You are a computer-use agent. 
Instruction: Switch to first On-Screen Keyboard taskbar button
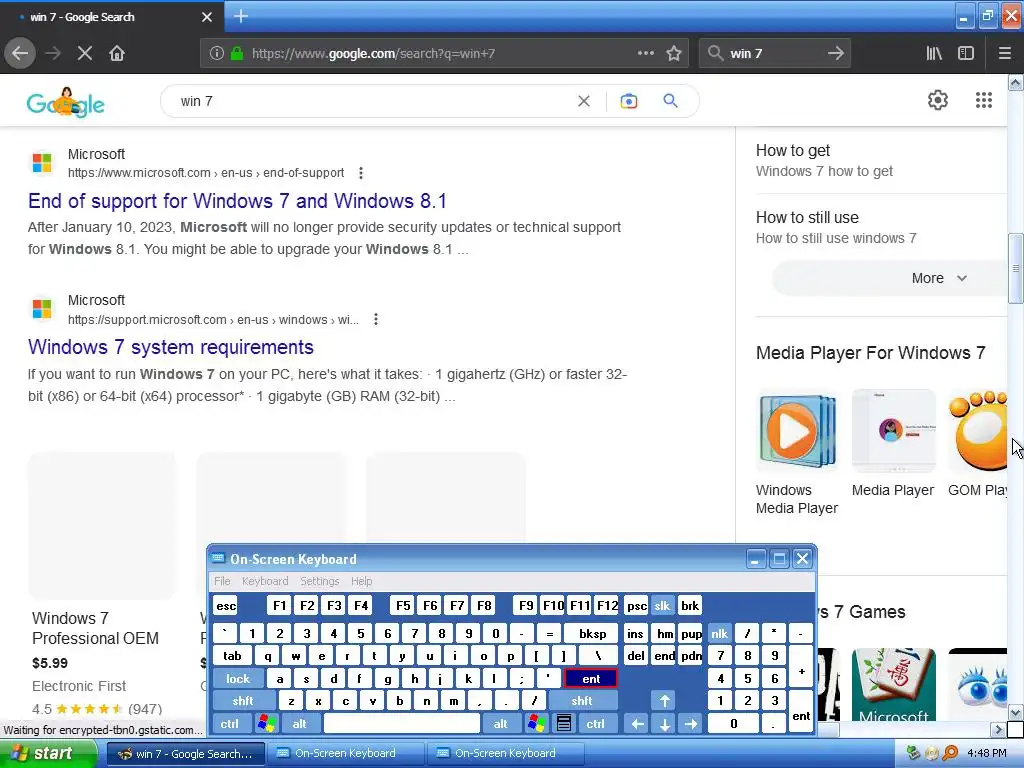(x=344, y=754)
